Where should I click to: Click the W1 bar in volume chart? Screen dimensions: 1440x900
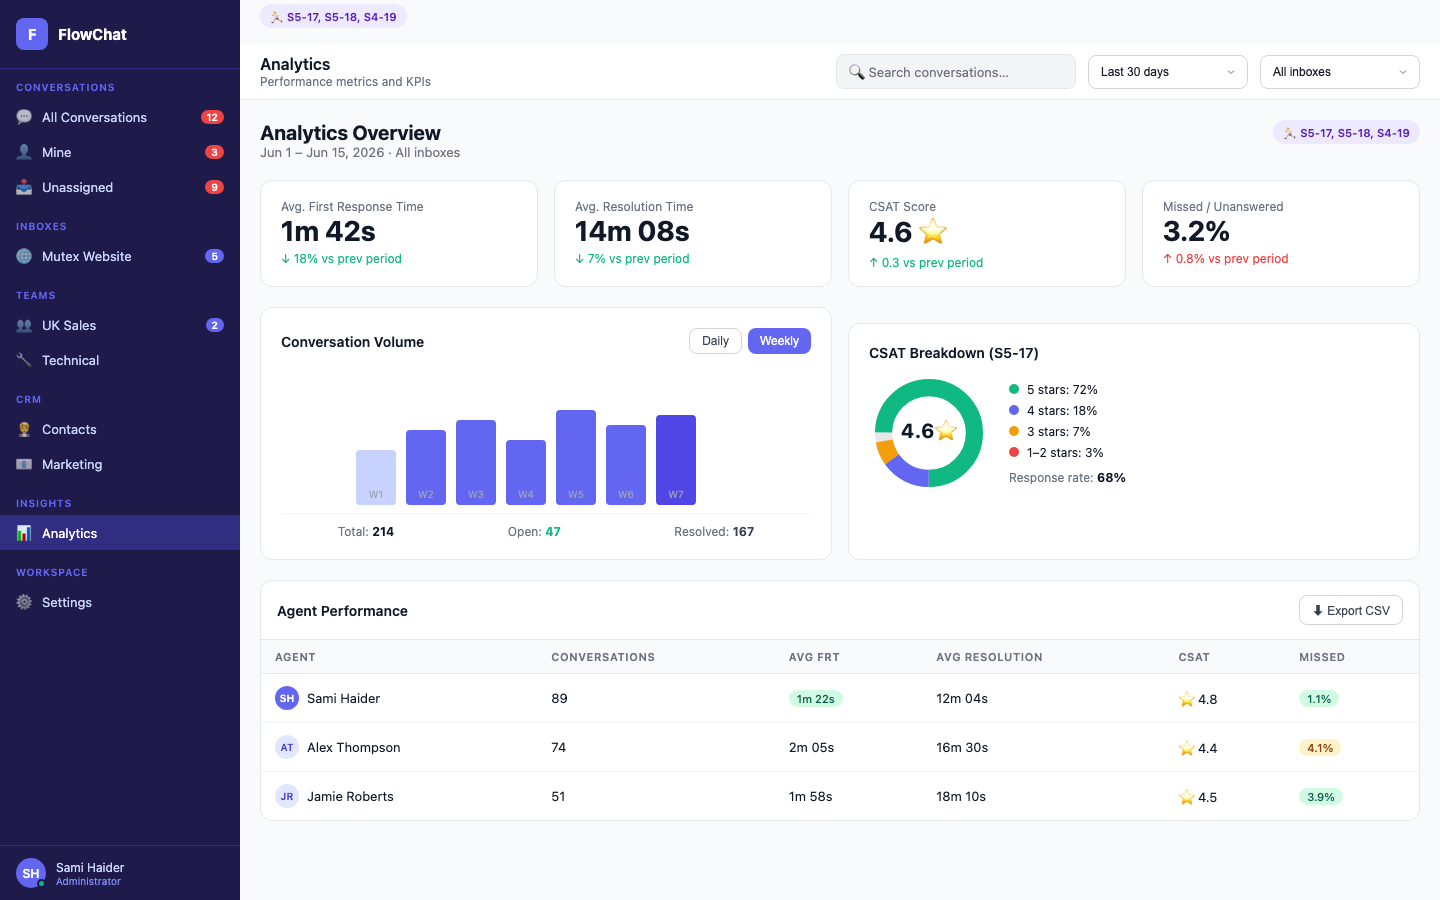[376, 477]
